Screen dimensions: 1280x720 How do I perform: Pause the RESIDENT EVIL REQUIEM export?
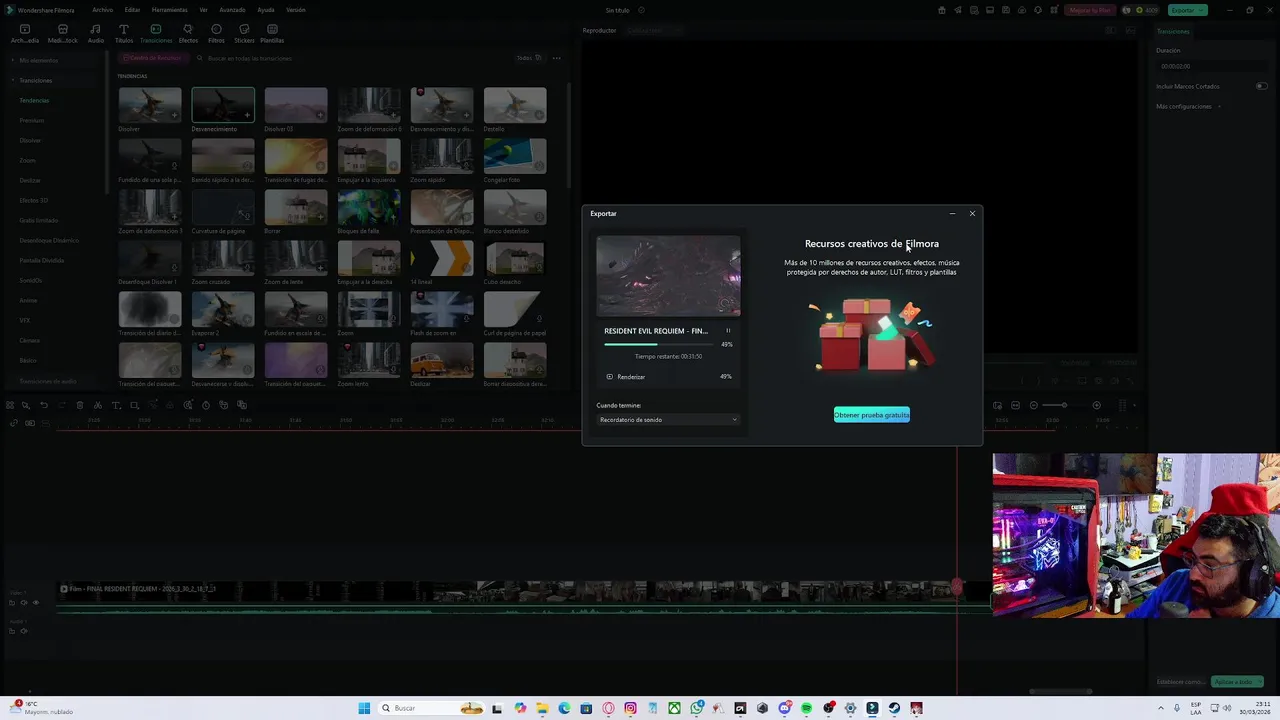728,331
